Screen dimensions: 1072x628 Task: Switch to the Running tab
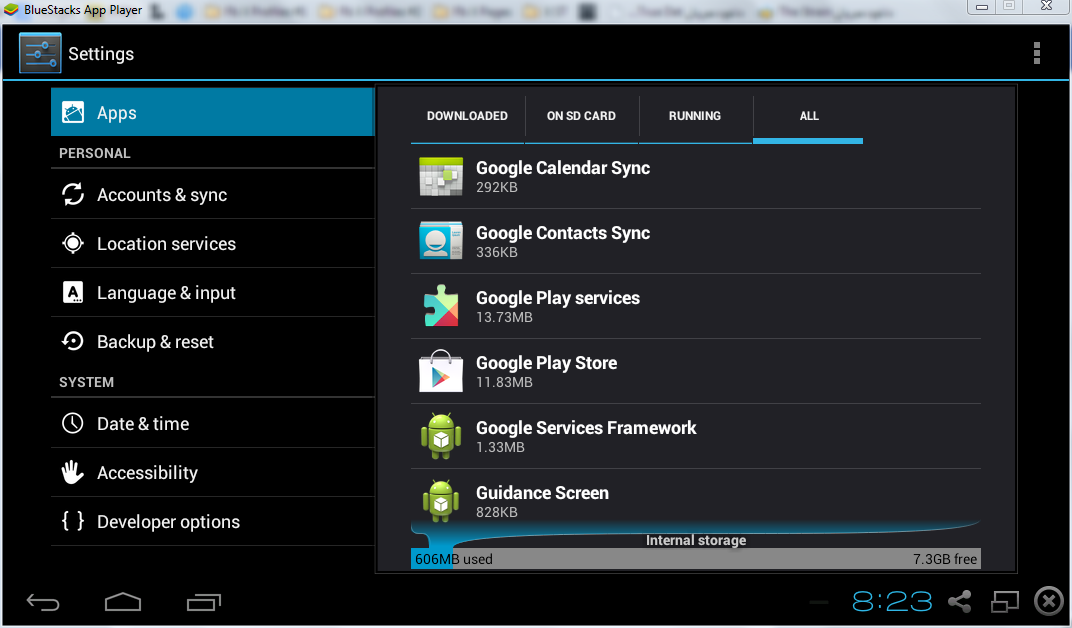coord(695,116)
